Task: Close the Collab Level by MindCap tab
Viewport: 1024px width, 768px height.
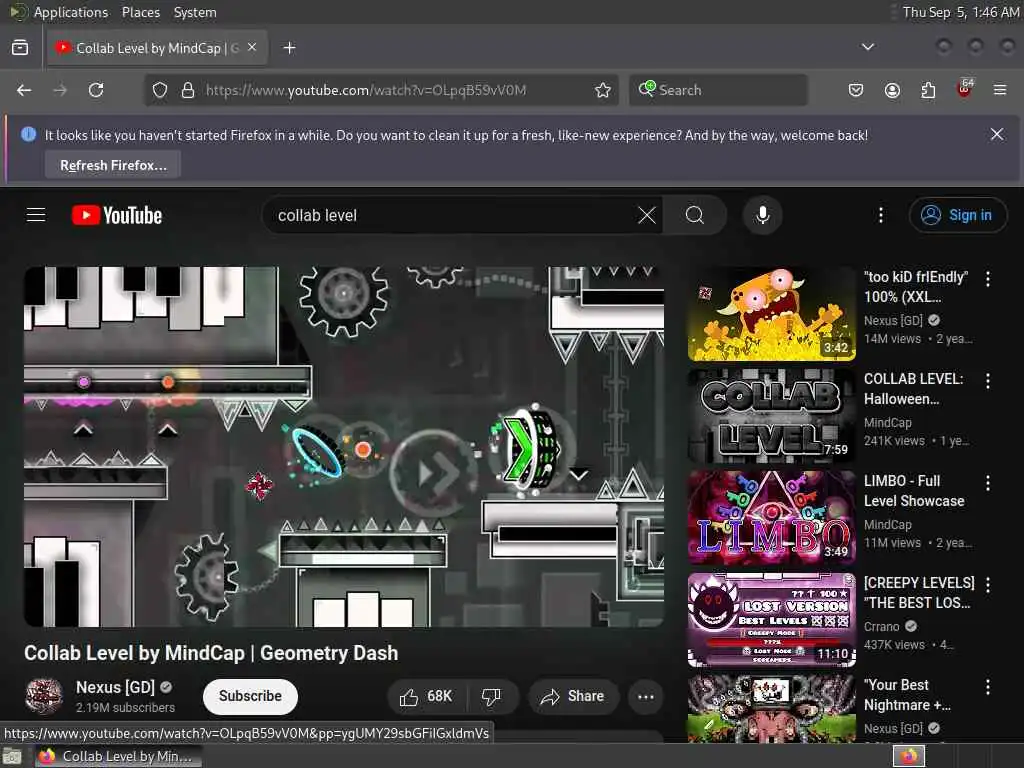Action: (x=252, y=47)
